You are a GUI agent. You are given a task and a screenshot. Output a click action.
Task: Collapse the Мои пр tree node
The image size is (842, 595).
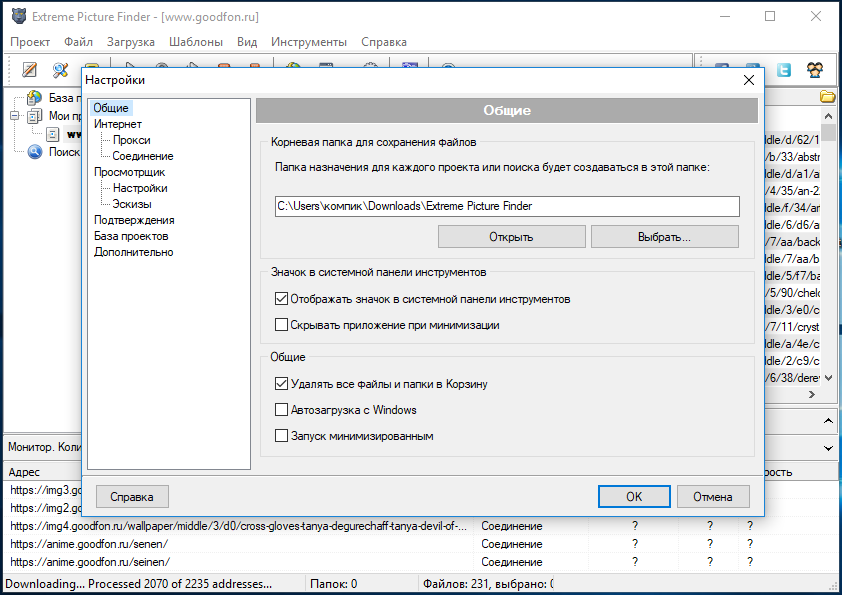click(x=14, y=115)
